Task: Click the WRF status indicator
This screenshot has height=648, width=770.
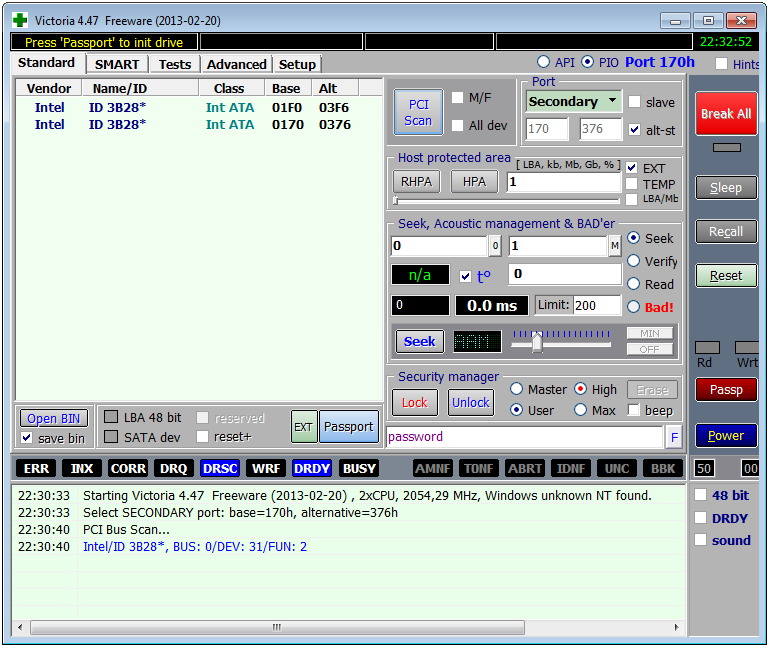Action: pyautogui.click(x=266, y=468)
